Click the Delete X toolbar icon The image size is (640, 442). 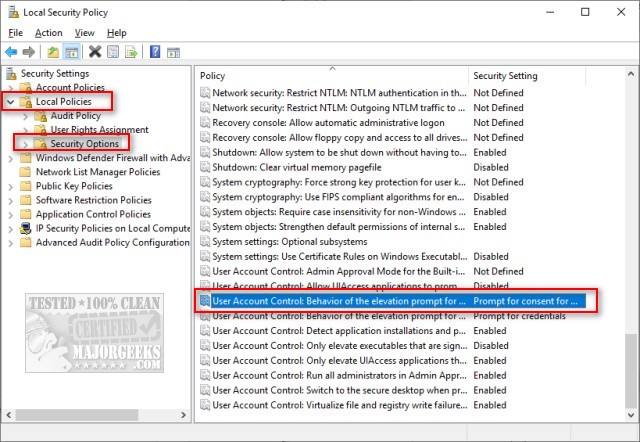[x=95, y=52]
